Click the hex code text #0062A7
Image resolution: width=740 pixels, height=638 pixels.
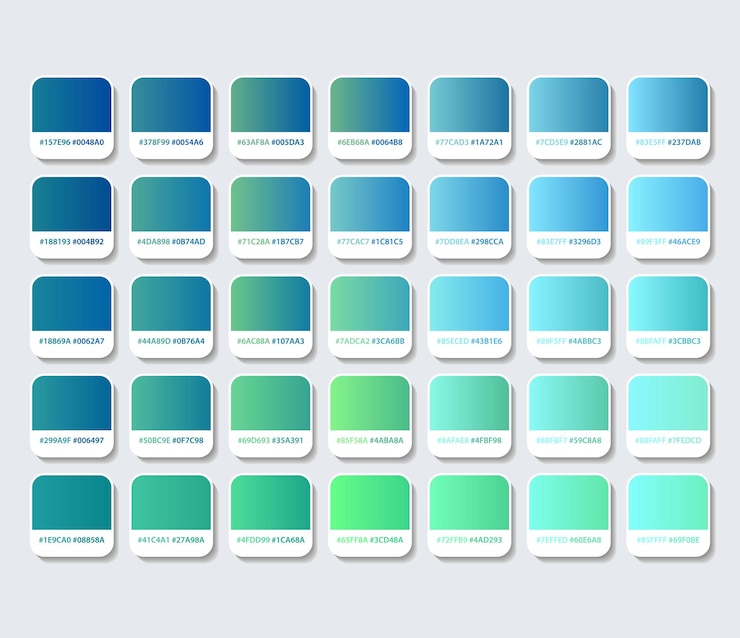(89, 341)
